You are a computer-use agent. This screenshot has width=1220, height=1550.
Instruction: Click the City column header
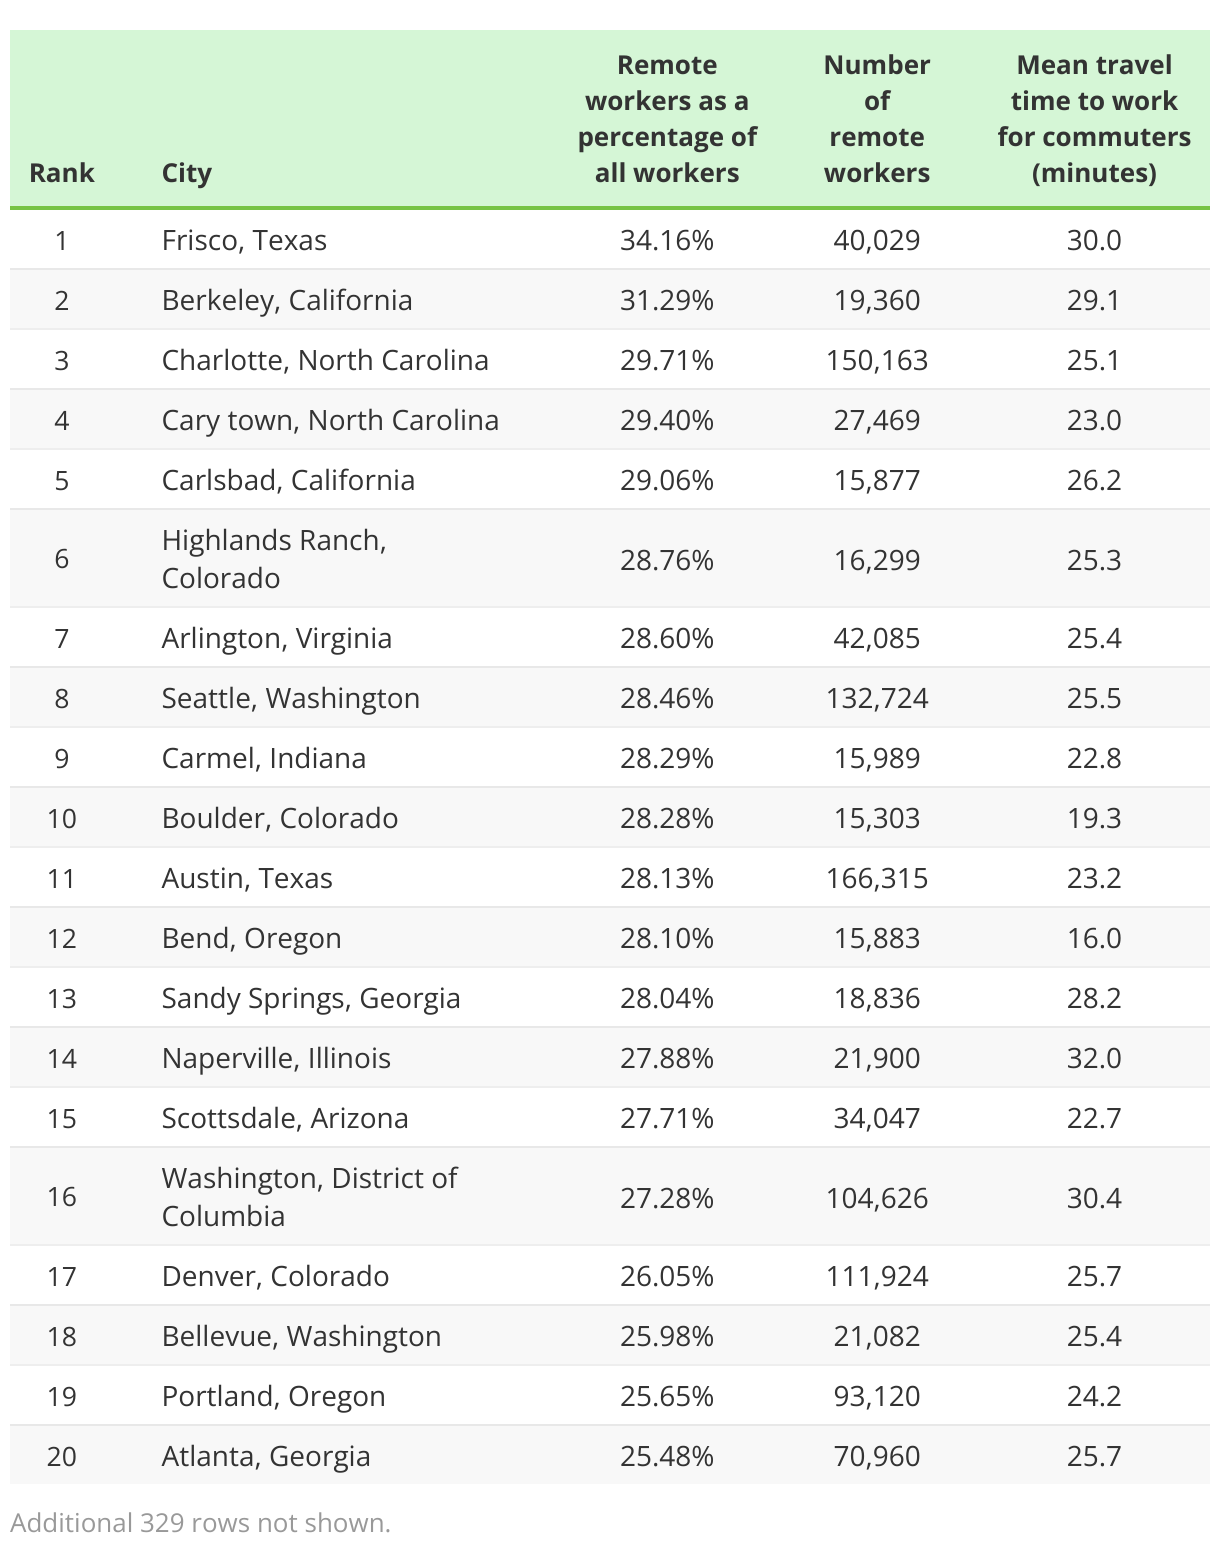tap(187, 173)
